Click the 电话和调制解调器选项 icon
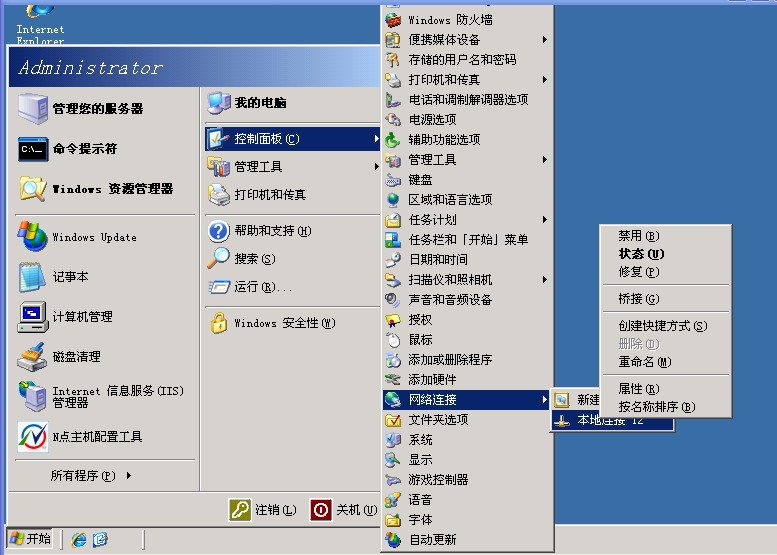 tap(393, 100)
